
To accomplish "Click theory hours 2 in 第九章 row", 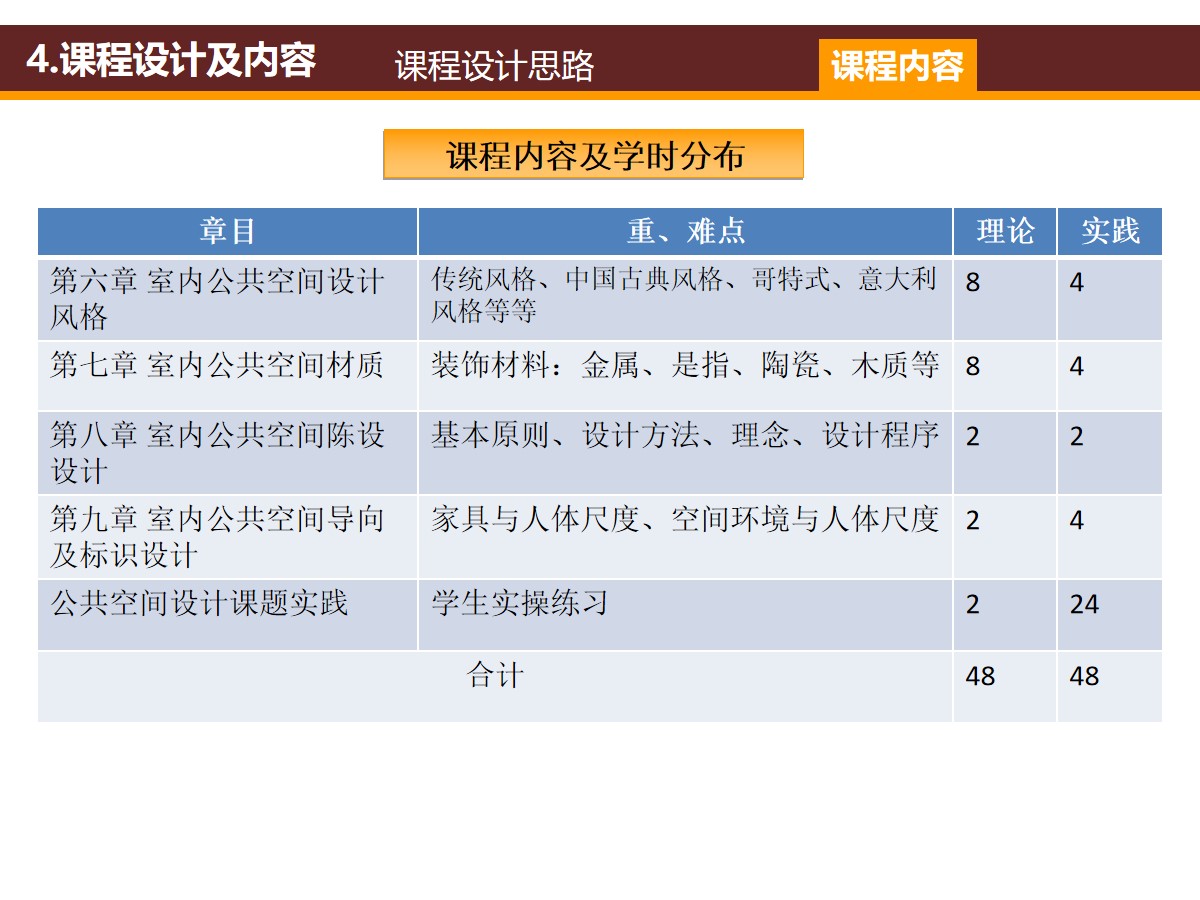I will pyautogui.click(x=973, y=521).
